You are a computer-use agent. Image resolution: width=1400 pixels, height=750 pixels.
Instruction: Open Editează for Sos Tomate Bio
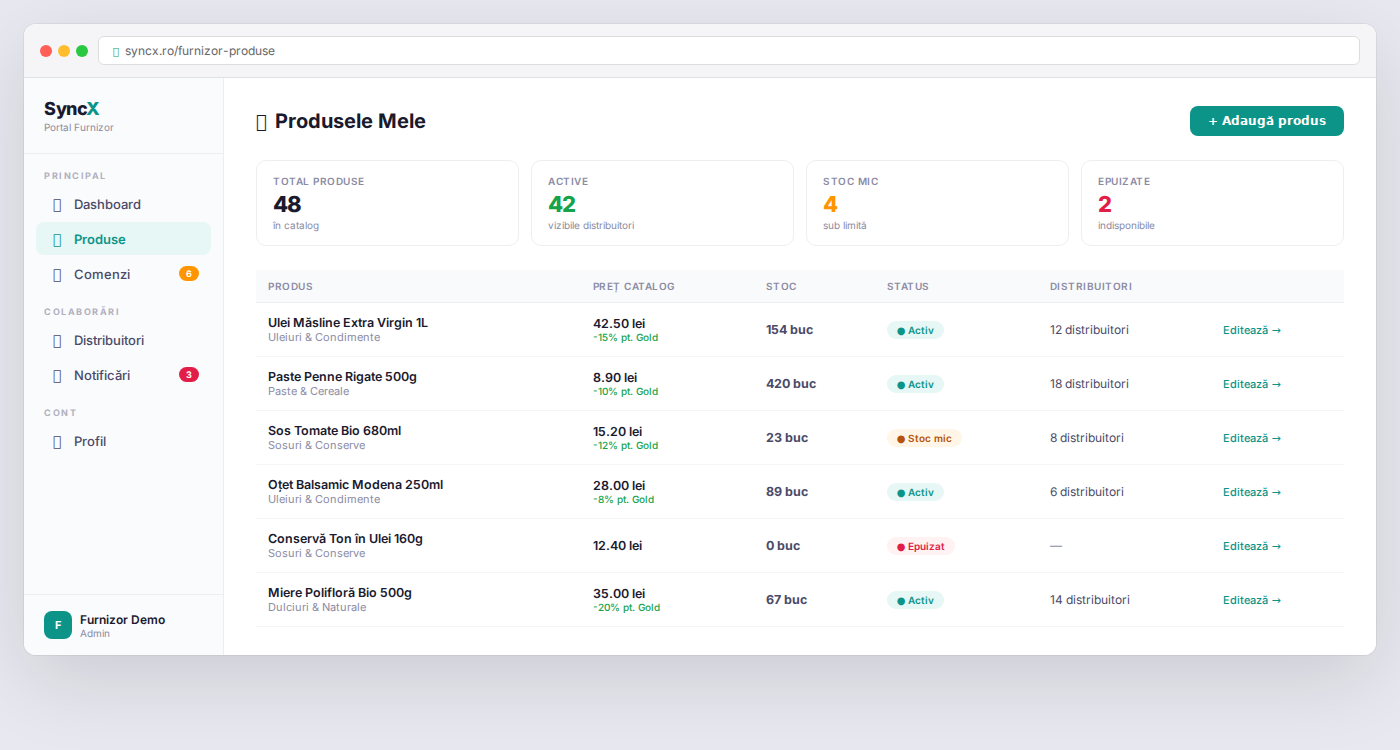click(1251, 438)
